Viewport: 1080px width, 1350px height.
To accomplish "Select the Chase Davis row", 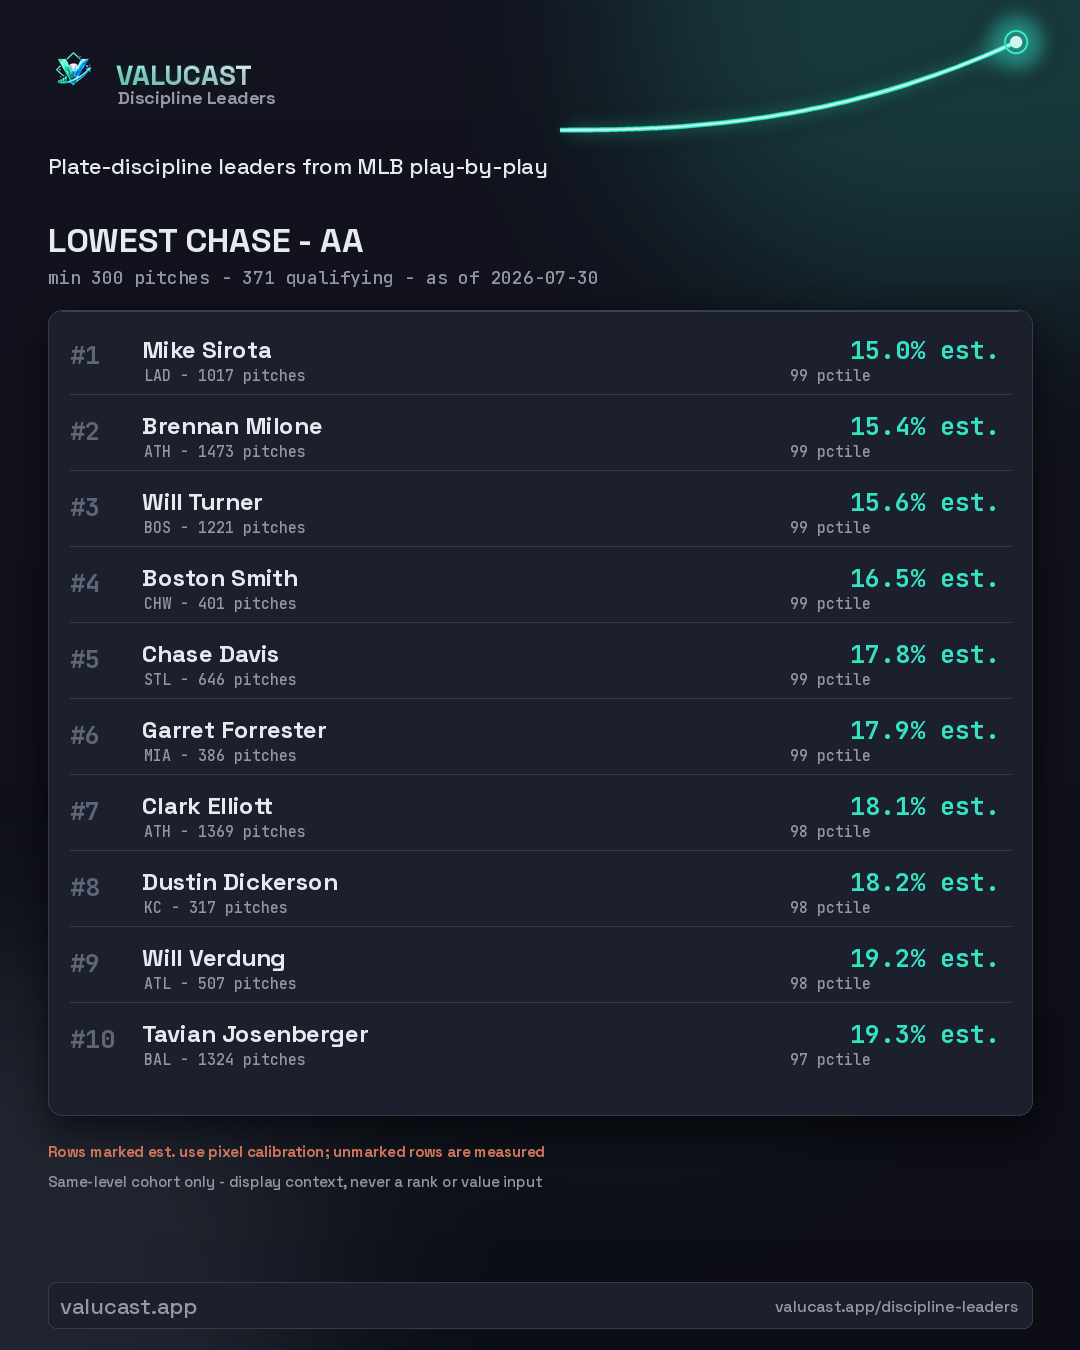I will 540,661.
